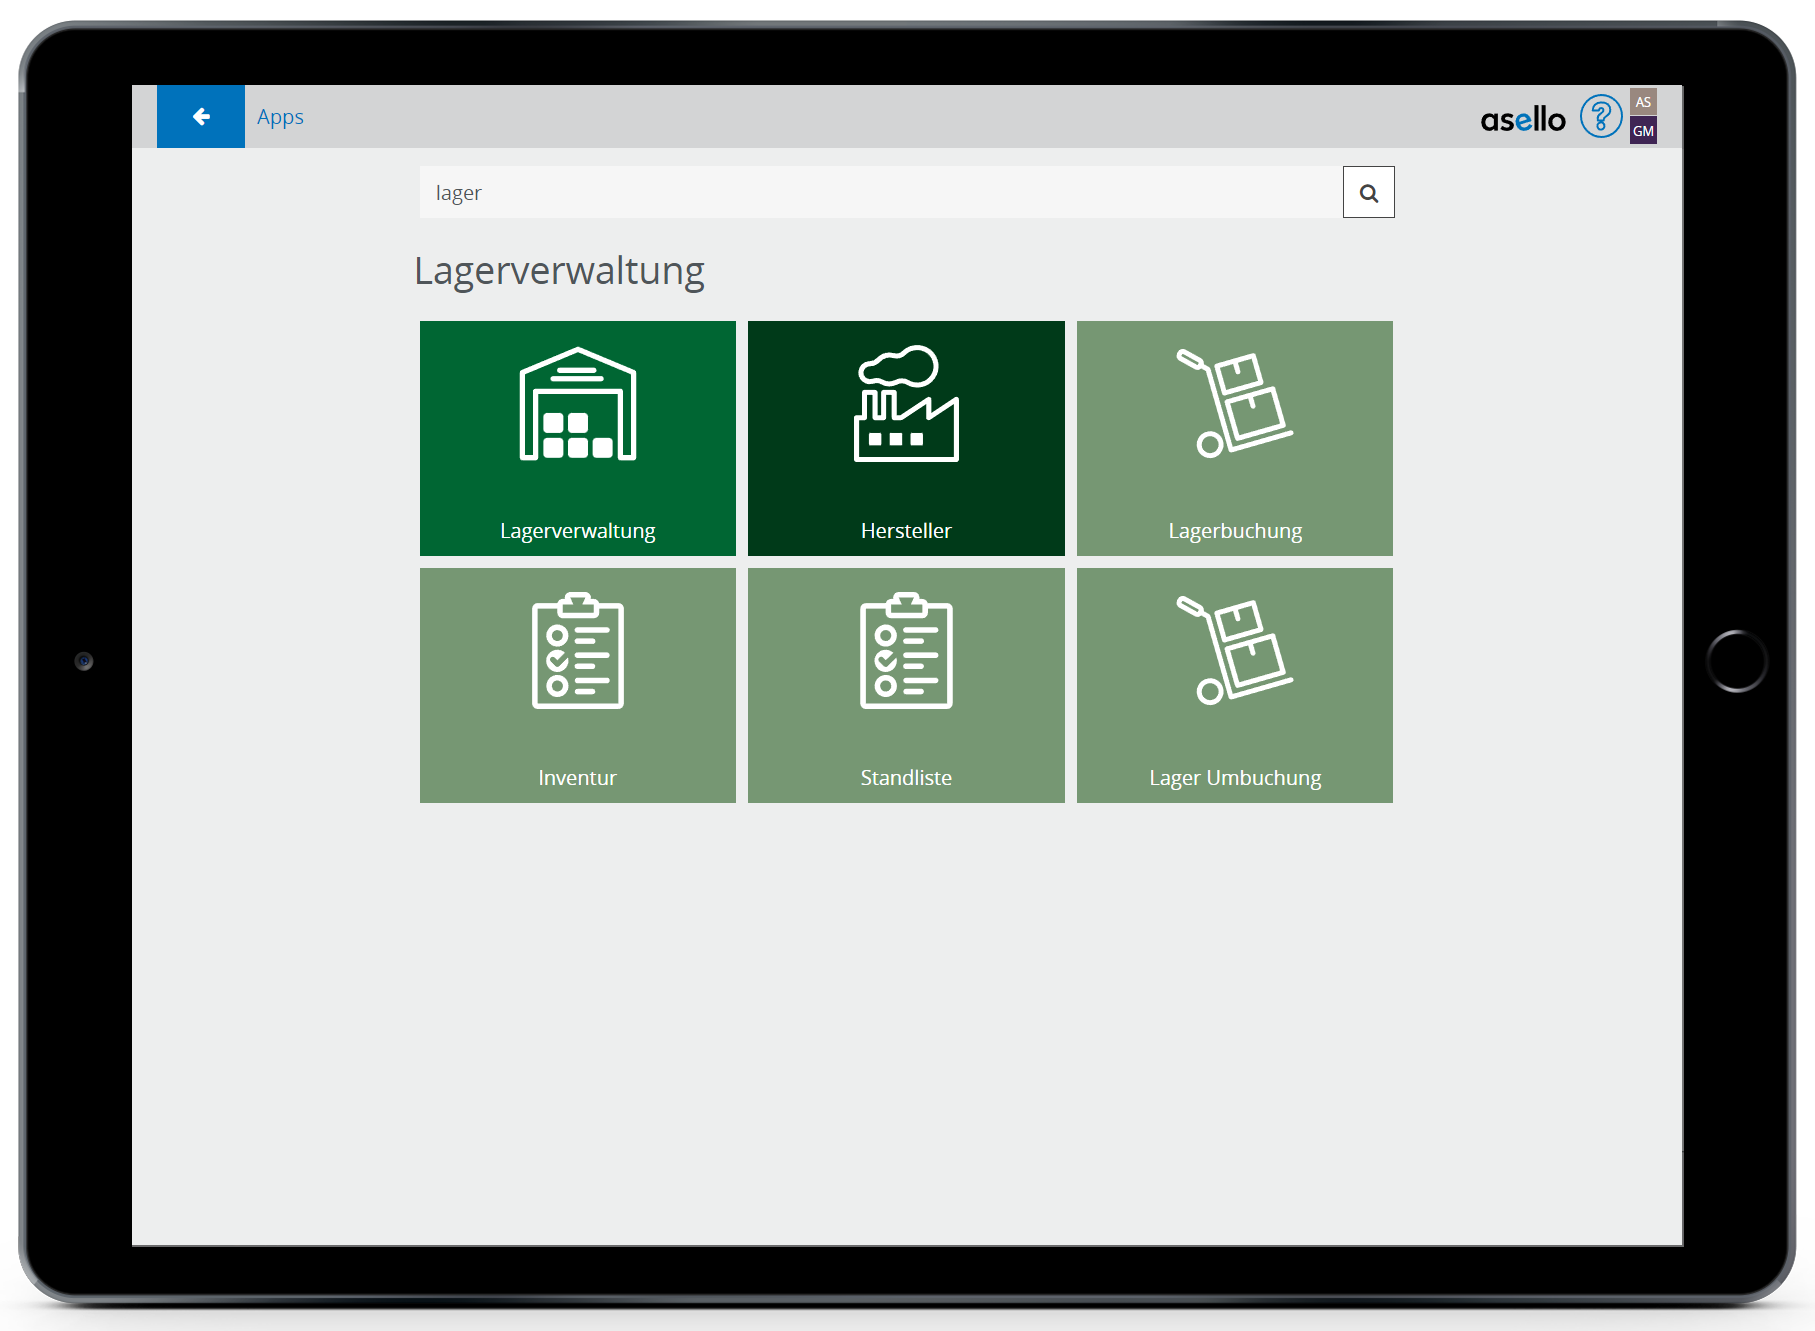1815x1331 pixels.
Task: Click the clipboard icon for Inventur
Action: point(578,651)
